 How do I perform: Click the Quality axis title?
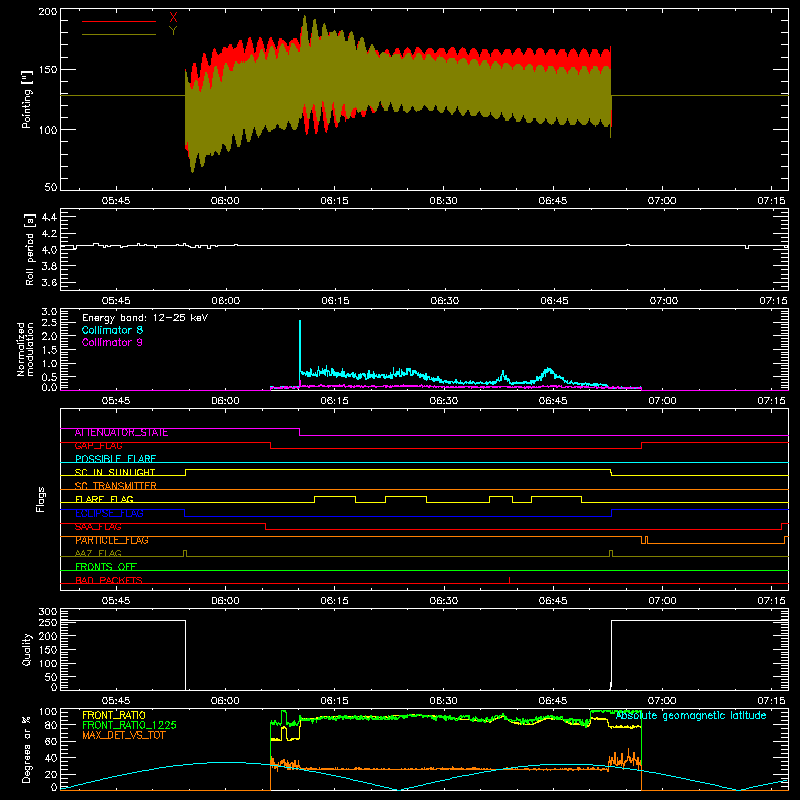coord(27,649)
